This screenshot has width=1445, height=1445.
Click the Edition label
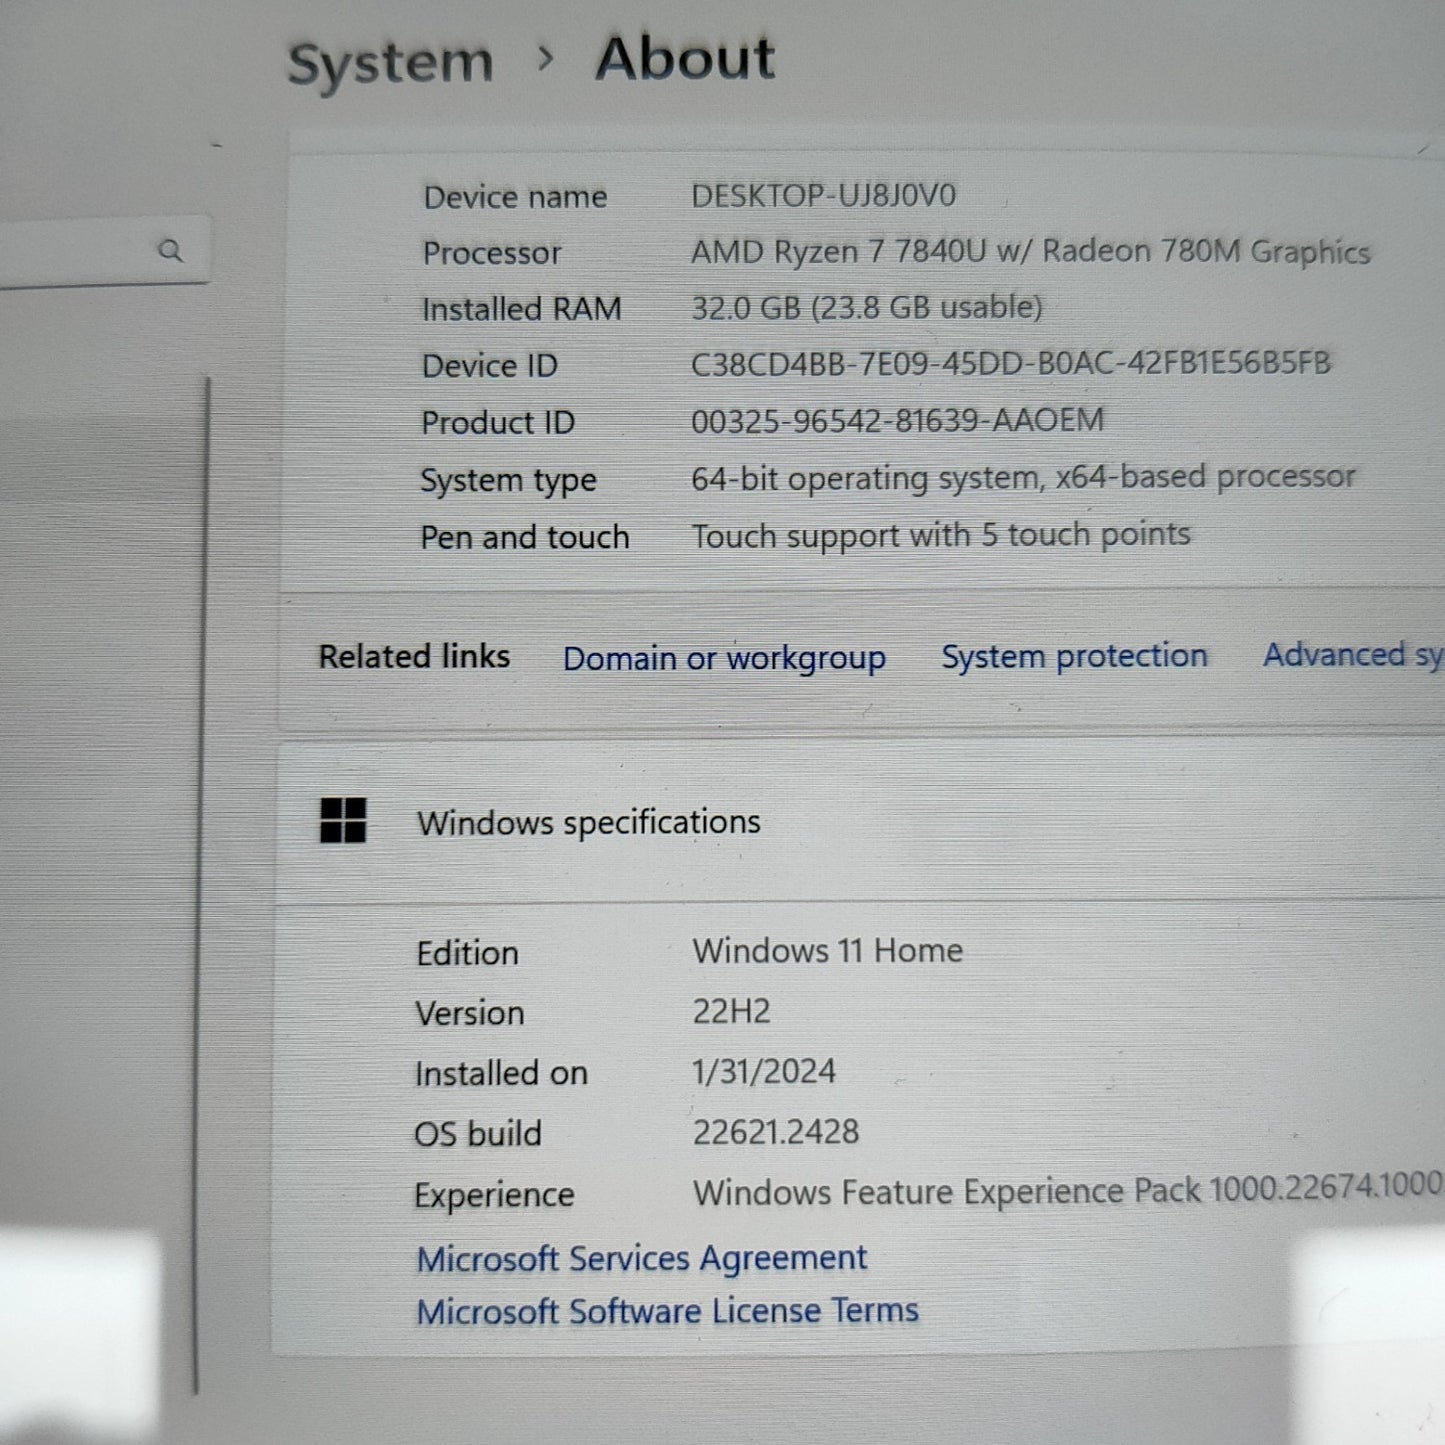[x=467, y=953]
